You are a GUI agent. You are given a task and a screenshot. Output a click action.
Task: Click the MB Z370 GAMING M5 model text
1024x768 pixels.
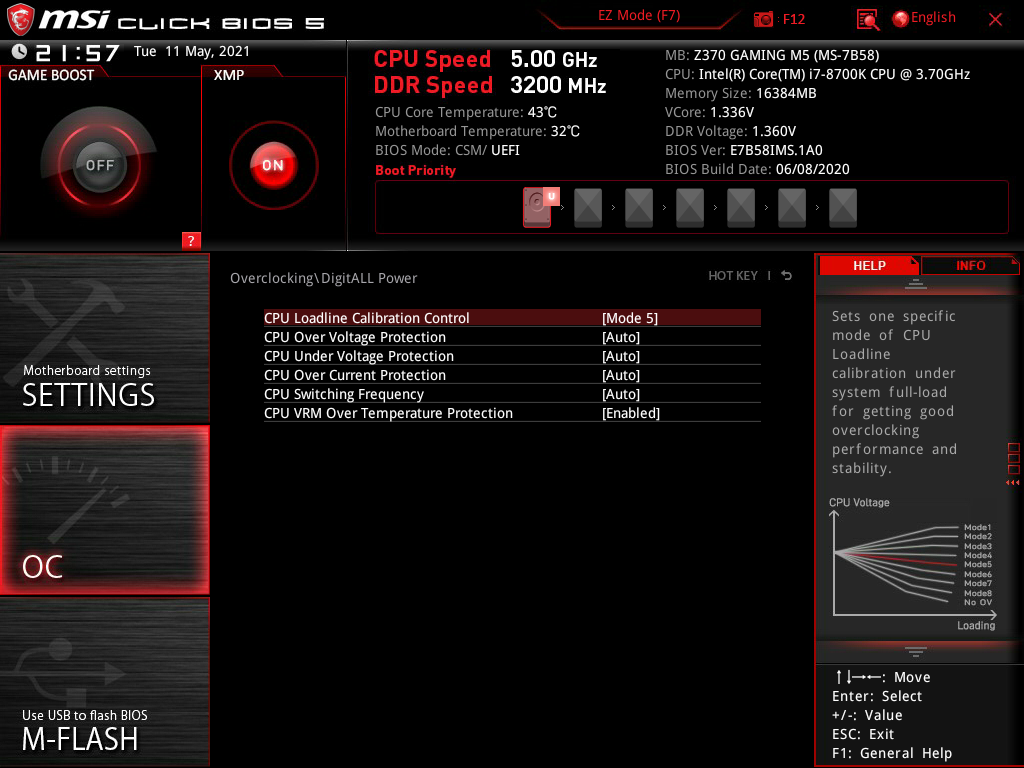[772, 56]
